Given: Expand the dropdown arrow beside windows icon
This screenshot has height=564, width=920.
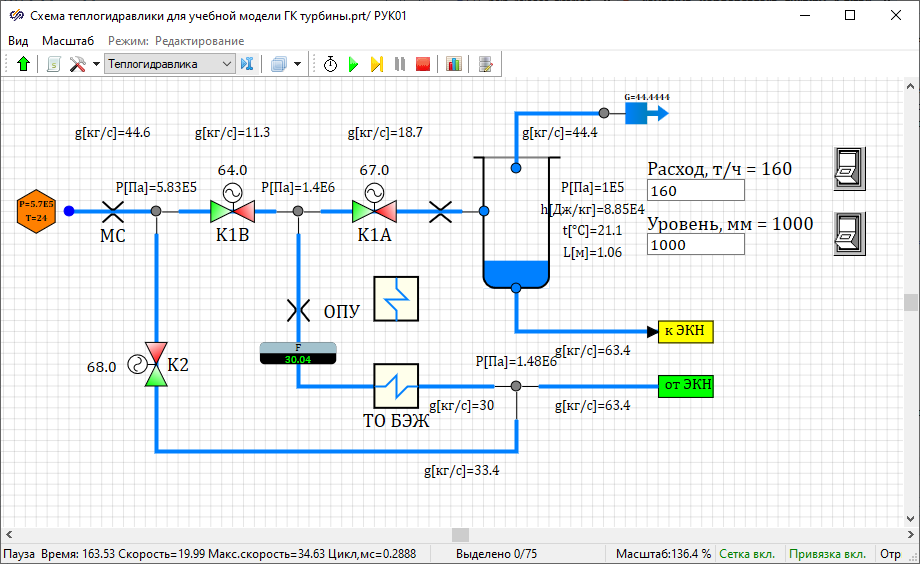Looking at the screenshot, I should [297, 64].
